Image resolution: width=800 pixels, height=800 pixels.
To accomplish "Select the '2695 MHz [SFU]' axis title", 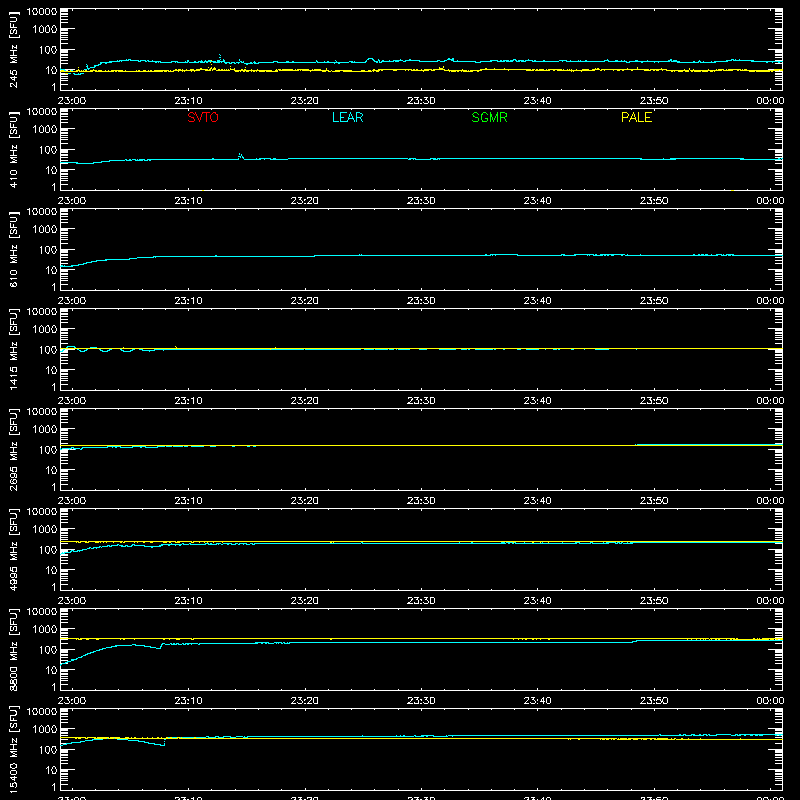I will pos(13,450).
